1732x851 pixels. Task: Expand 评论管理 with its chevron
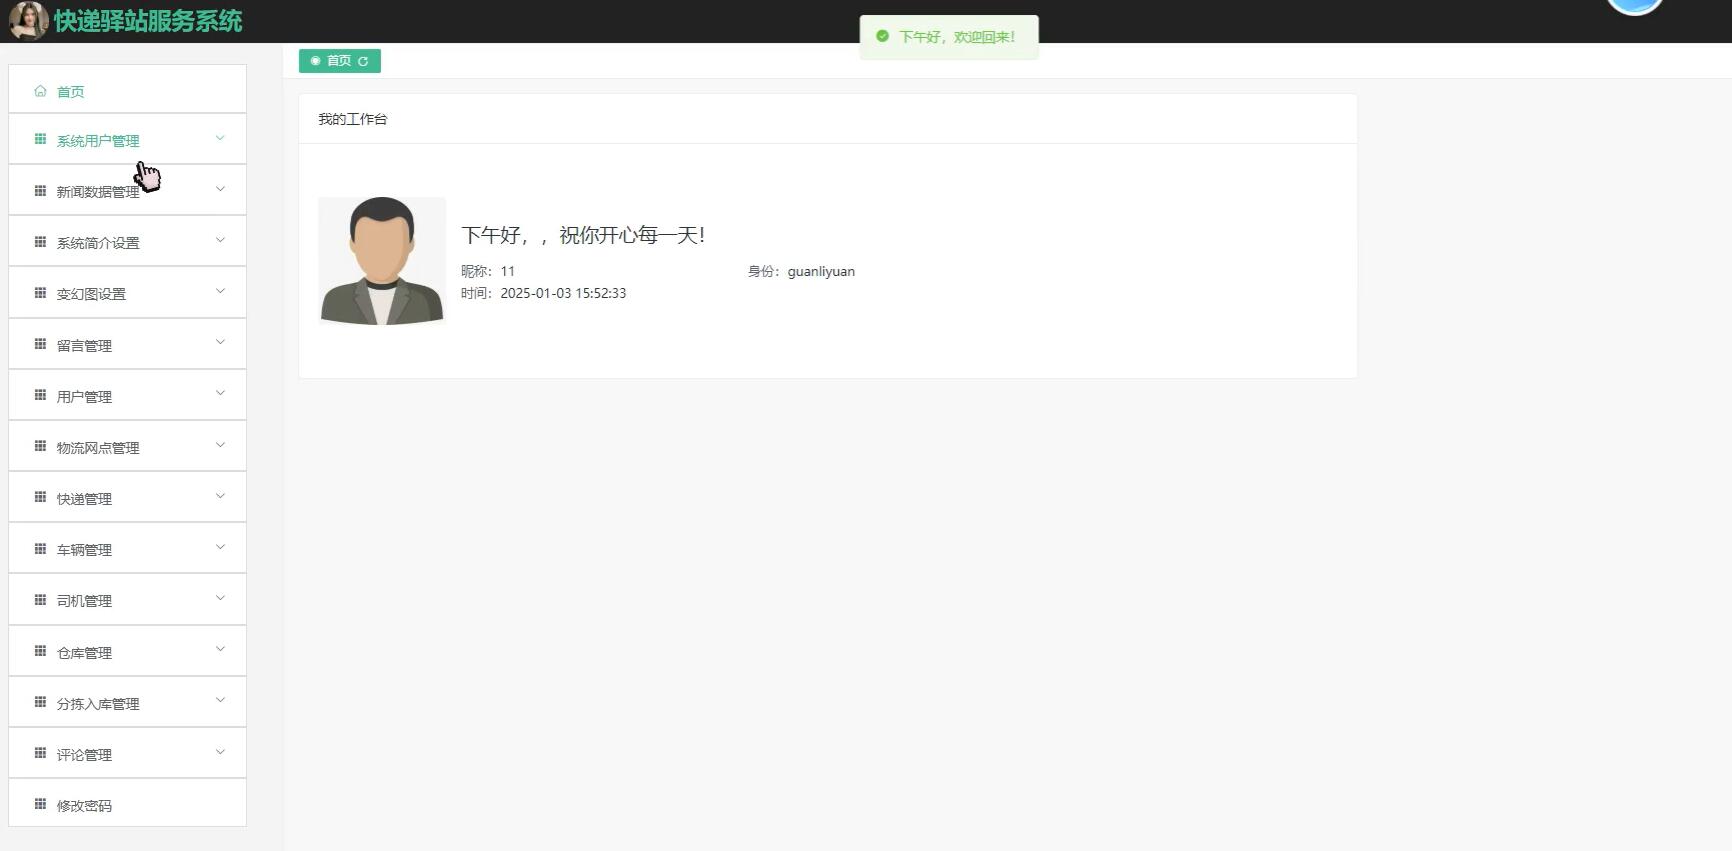(220, 752)
